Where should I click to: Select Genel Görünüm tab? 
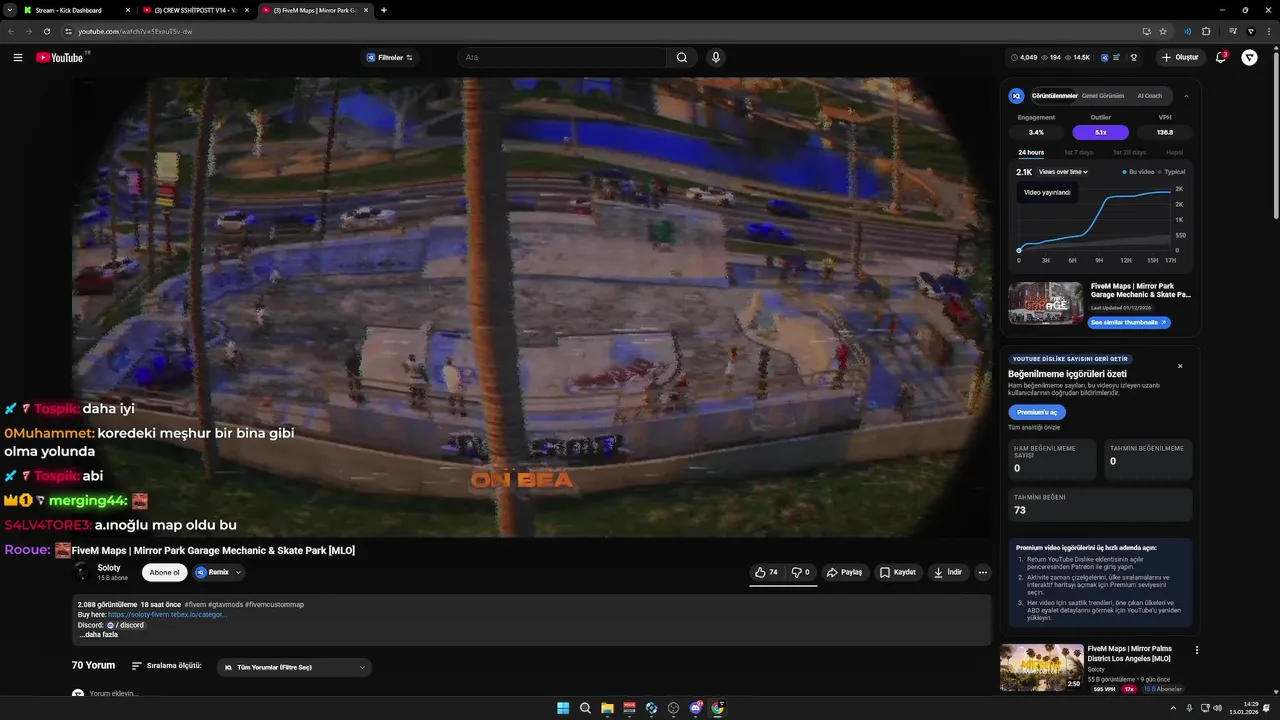[1103, 96]
